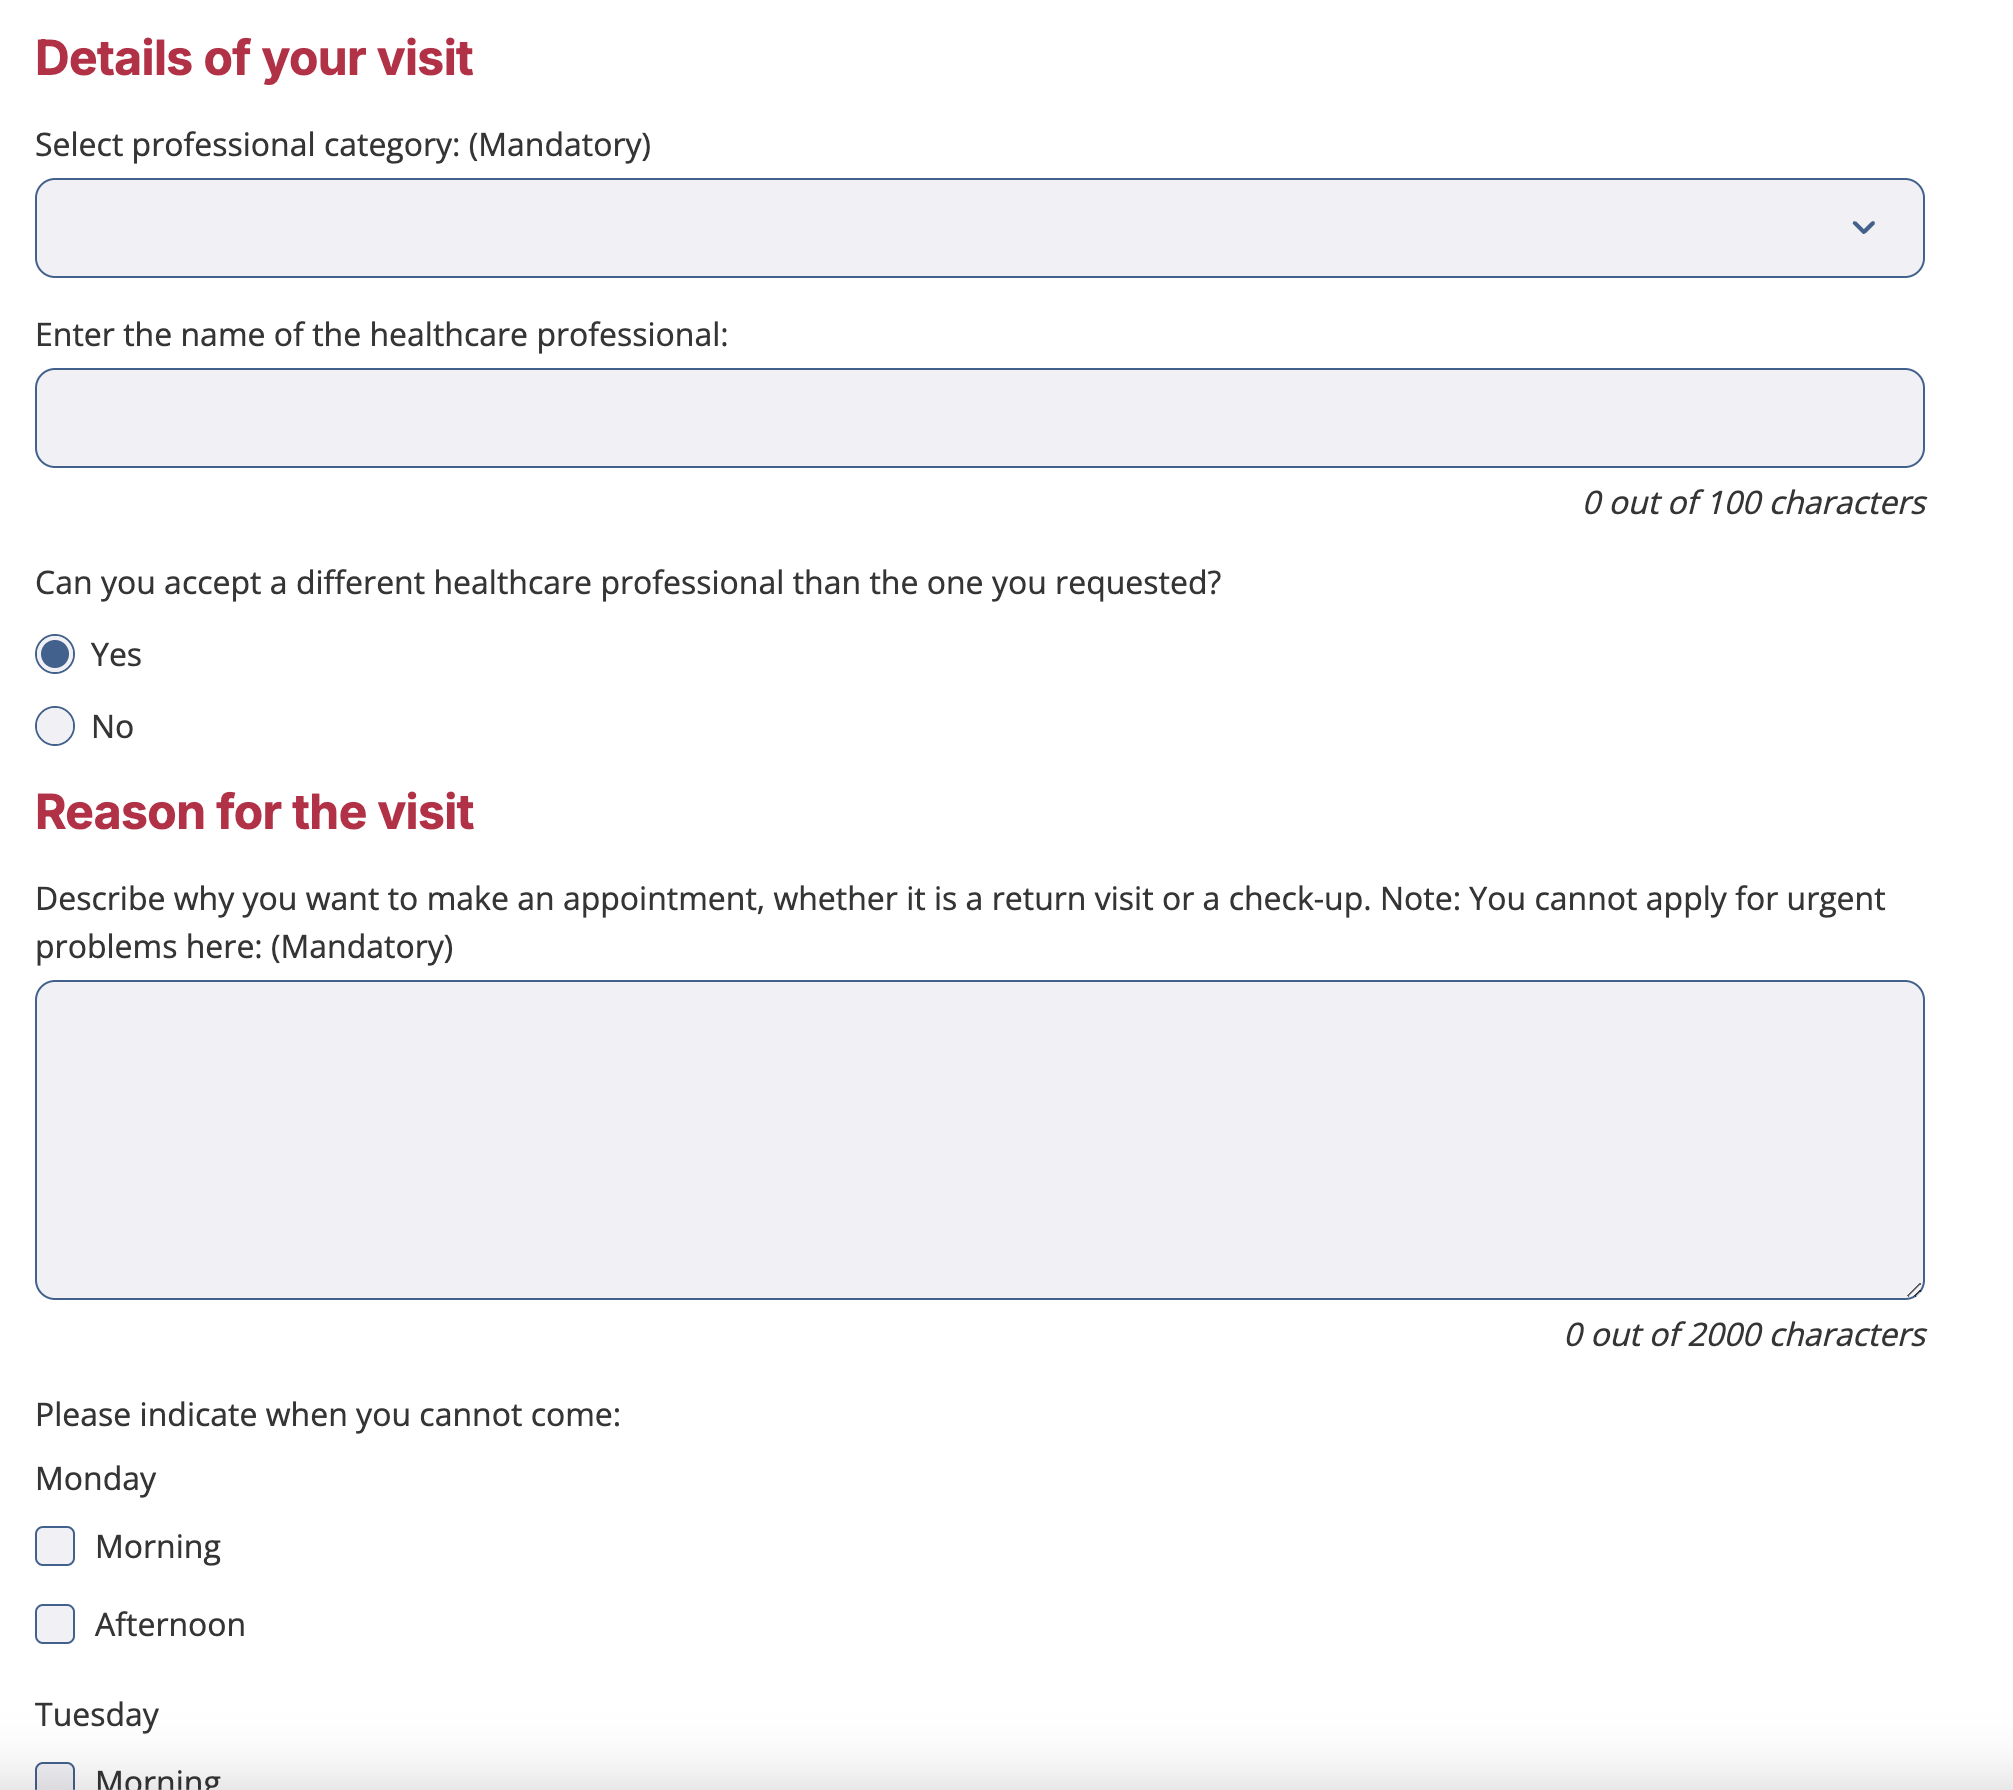Choose the No radio button
This screenshot has width=2013, height=1790.
click(55, 726)
